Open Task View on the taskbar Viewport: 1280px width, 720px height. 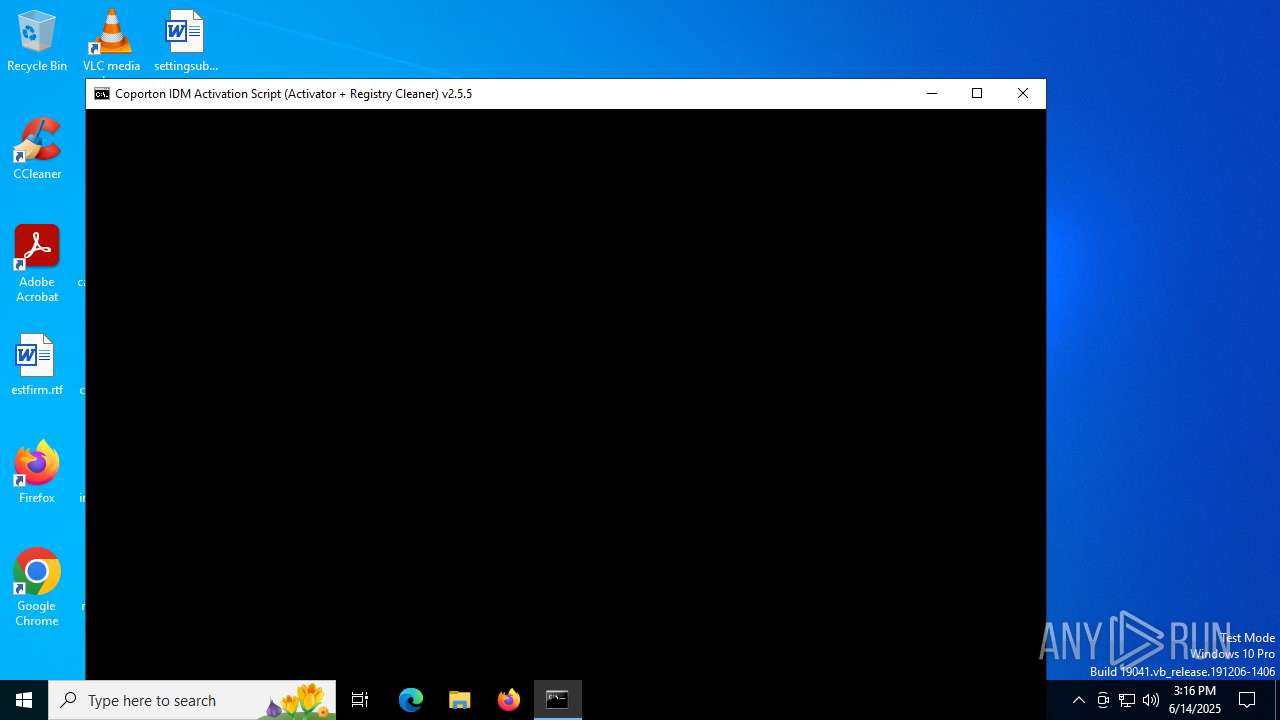coord(360,700)
